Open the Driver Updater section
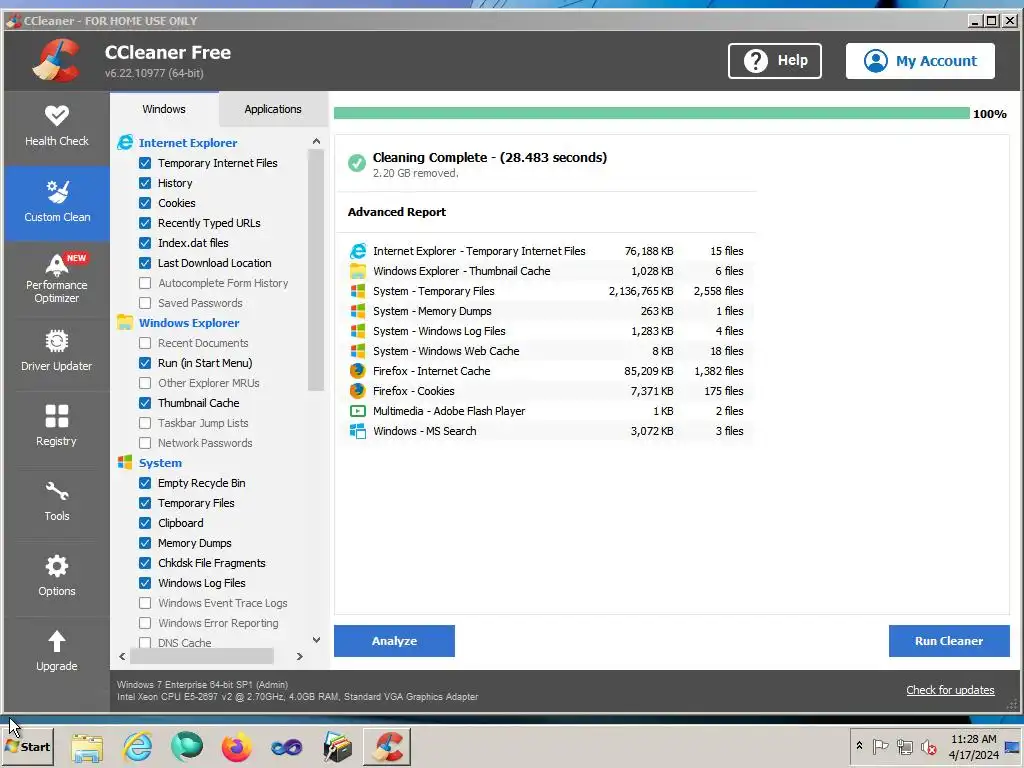1024x768 pixels. (57, 351)
